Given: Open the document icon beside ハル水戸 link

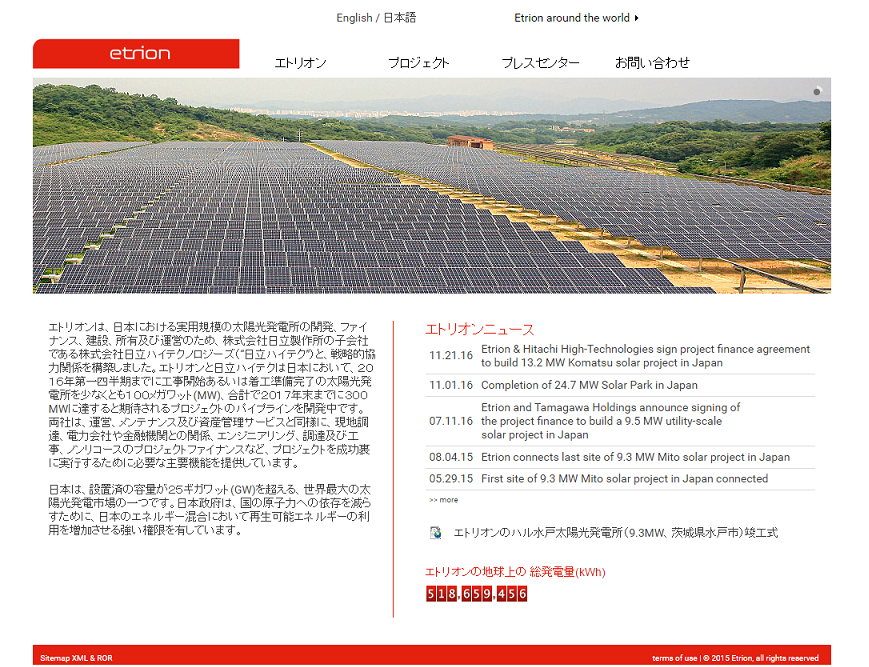Looking at the screenshot, I should coord(436,533).
